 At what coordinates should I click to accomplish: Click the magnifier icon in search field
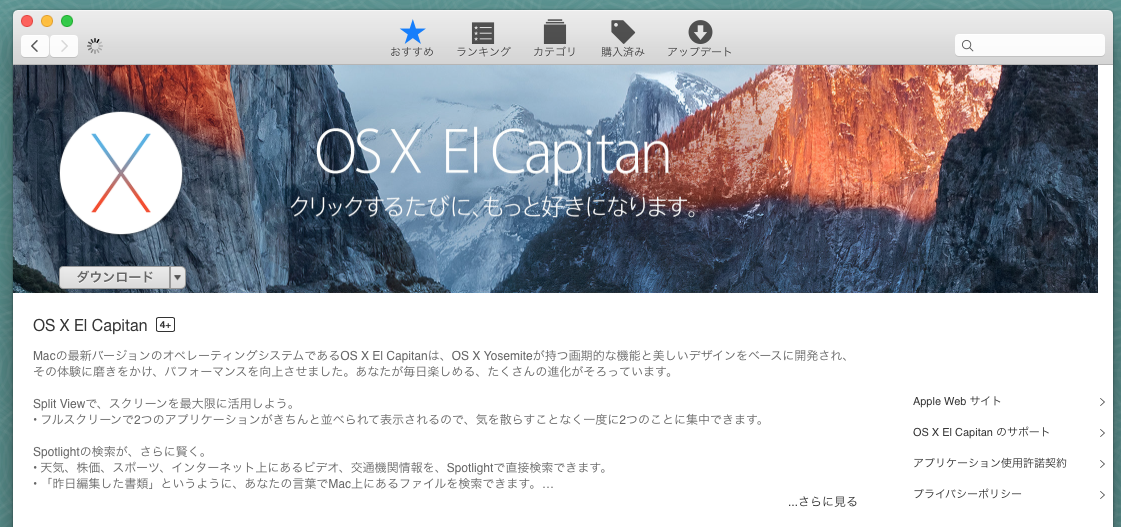click(x=967, y=45)
